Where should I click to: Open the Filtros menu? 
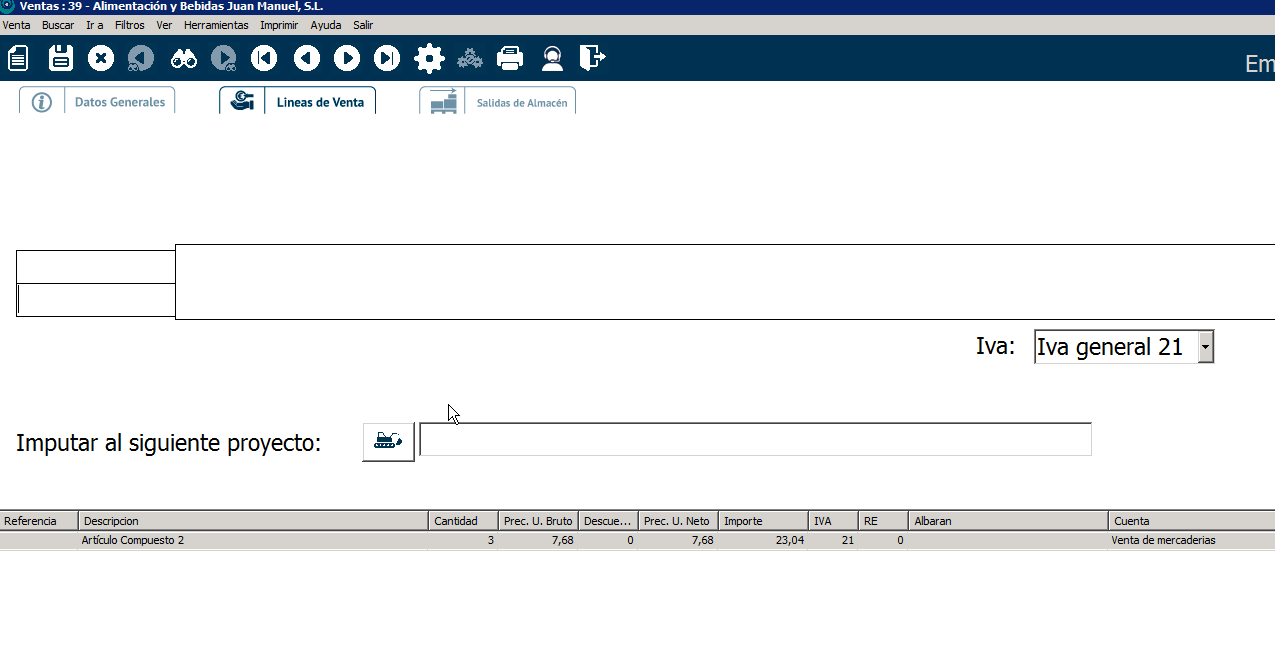click(x=129, y=25)
